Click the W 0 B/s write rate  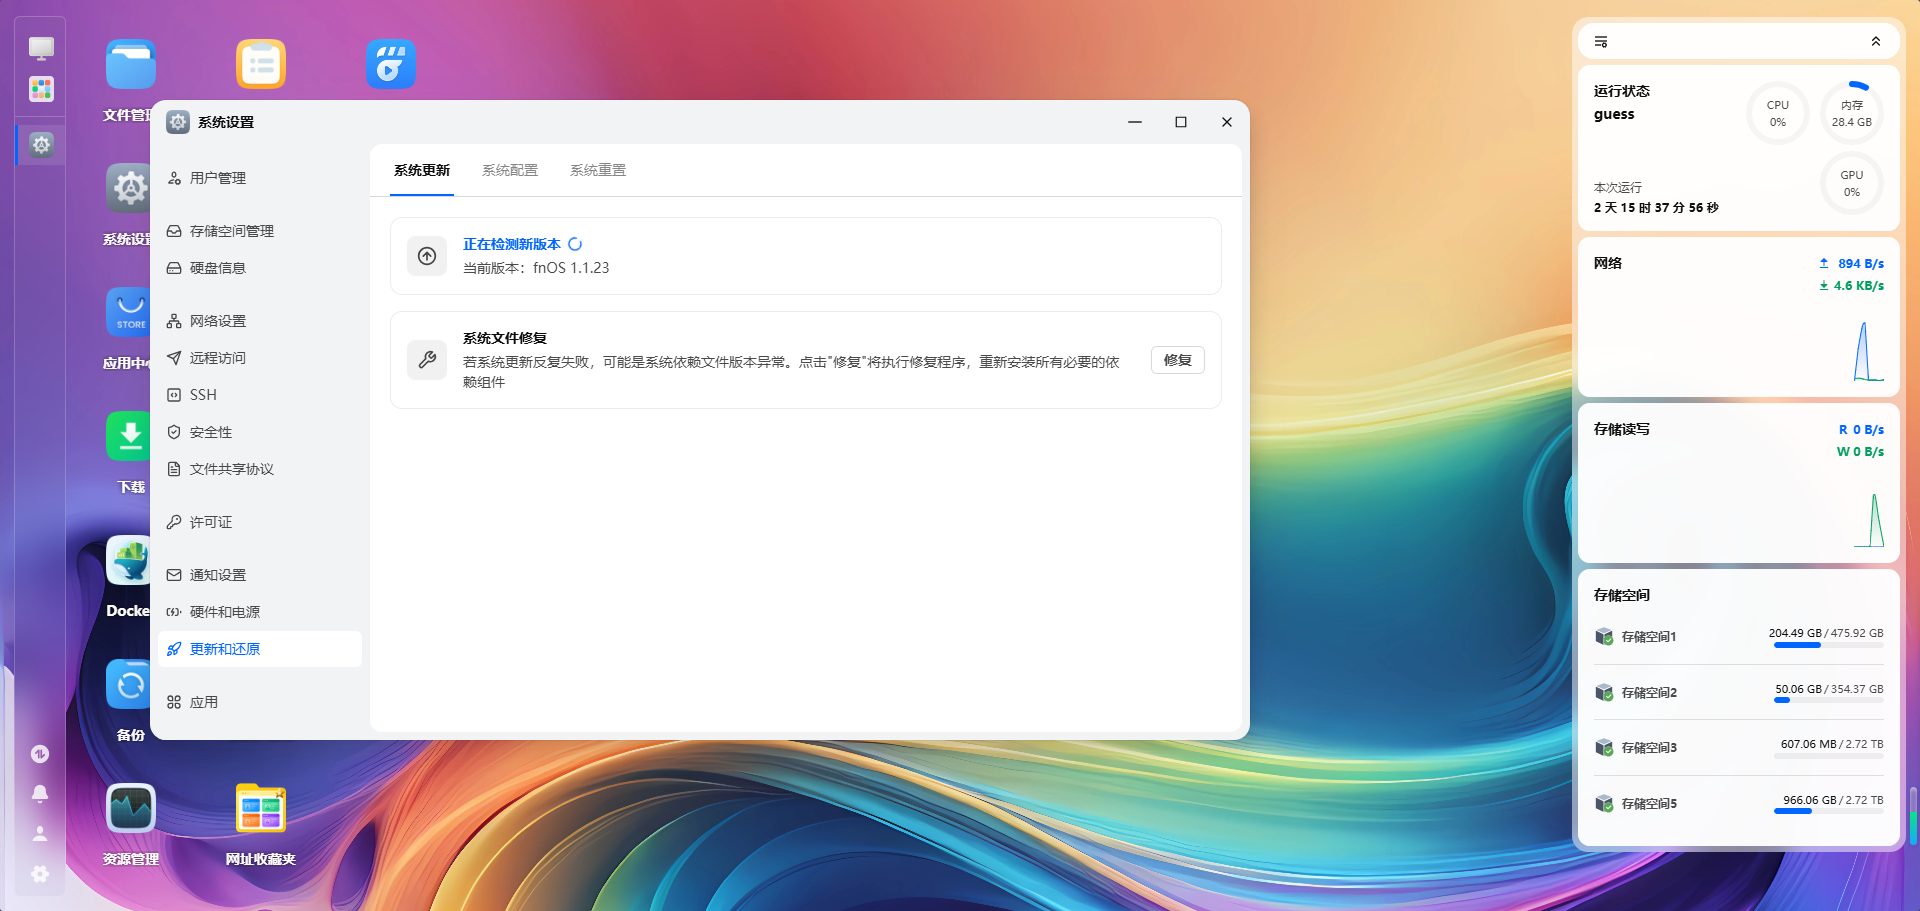tap(1860, 452)
